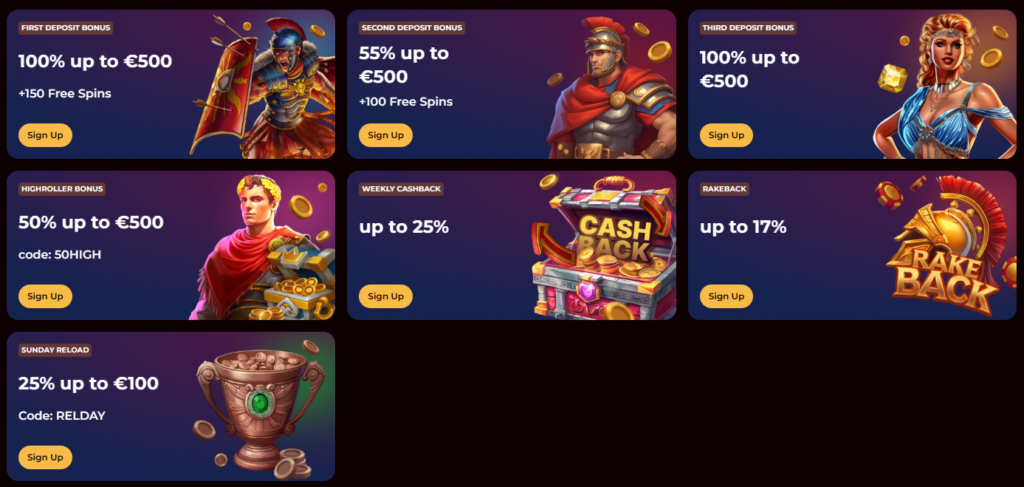This screenshot has width=1024, height=487.
Task: Click Sign Up on Rakeback card
Action: [726, 296]
